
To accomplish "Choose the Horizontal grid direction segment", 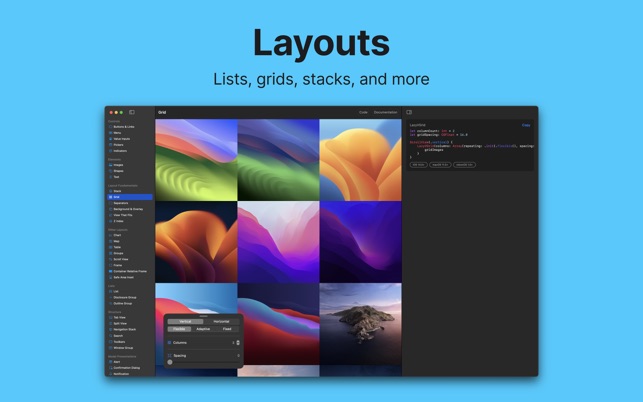I will [221, 322].
